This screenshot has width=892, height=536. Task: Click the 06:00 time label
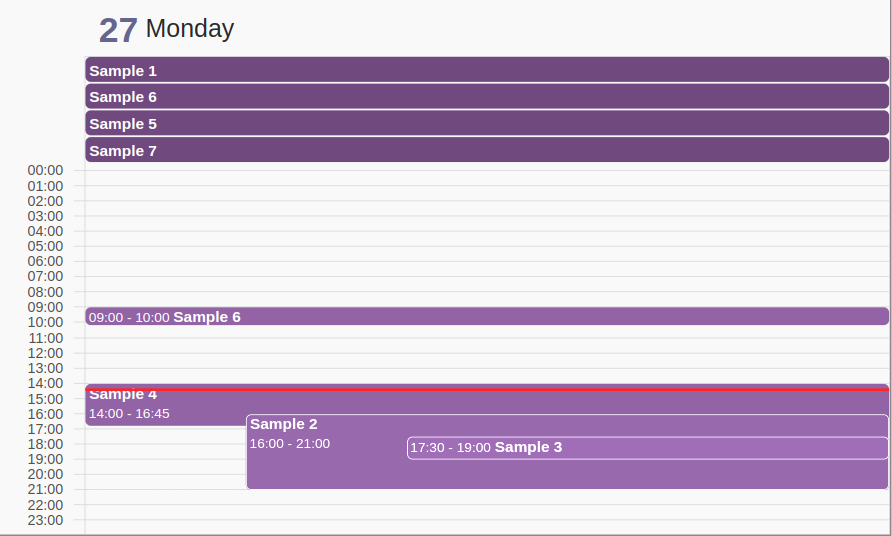pos(46,261)
